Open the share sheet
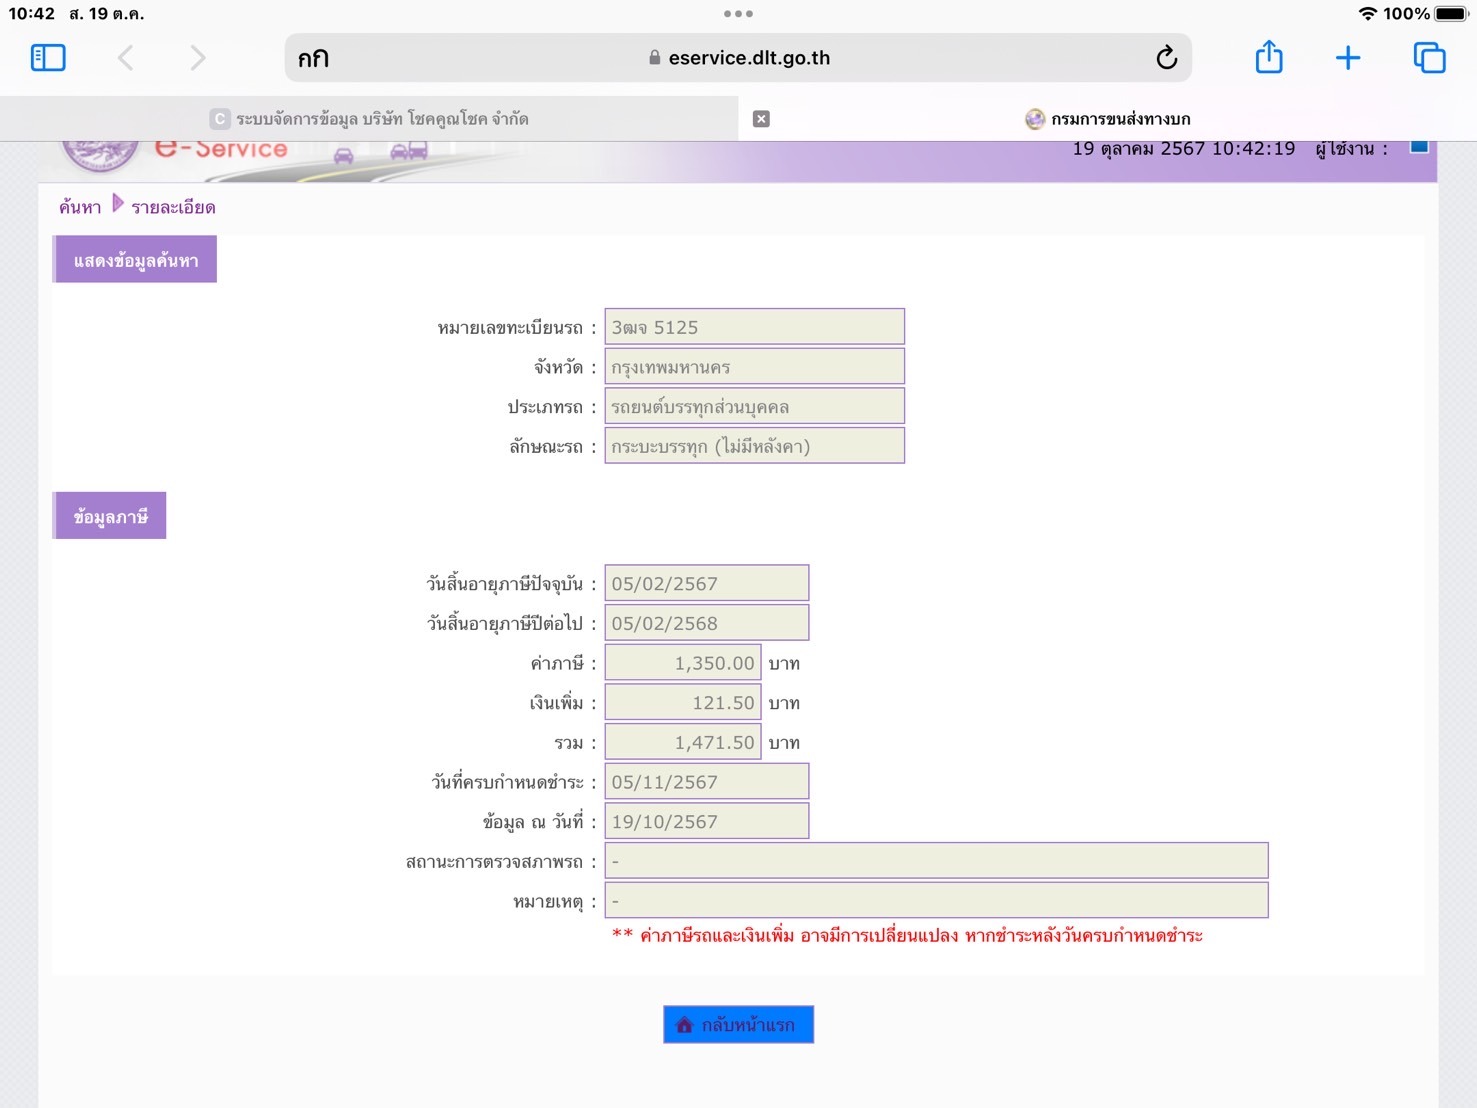The width and height of the screenshot is (1477, 1108). [1269, 56]
